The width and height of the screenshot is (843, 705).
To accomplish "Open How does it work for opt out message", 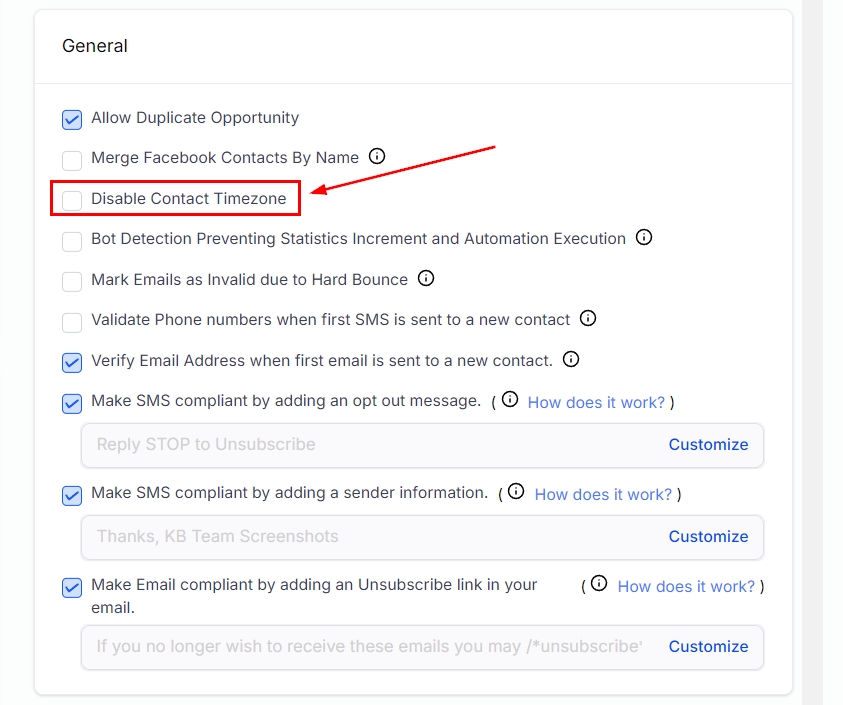I will (x=596, y=402).
